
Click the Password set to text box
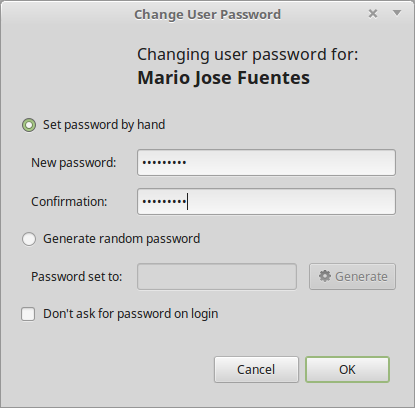pos(217,277)
